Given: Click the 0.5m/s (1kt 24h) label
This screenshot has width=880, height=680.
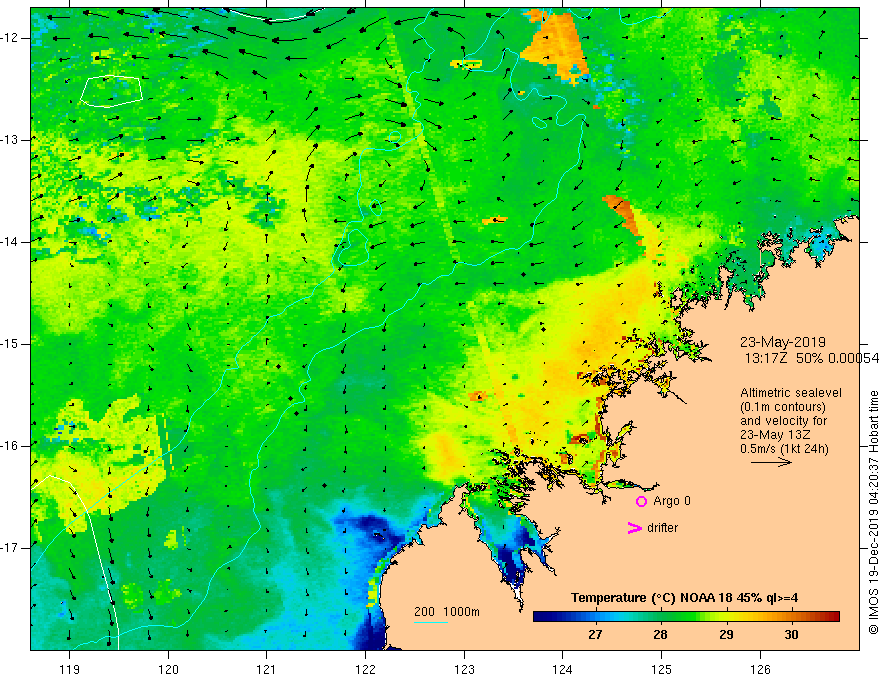Looking at the screenshot, I should (784, 449).
